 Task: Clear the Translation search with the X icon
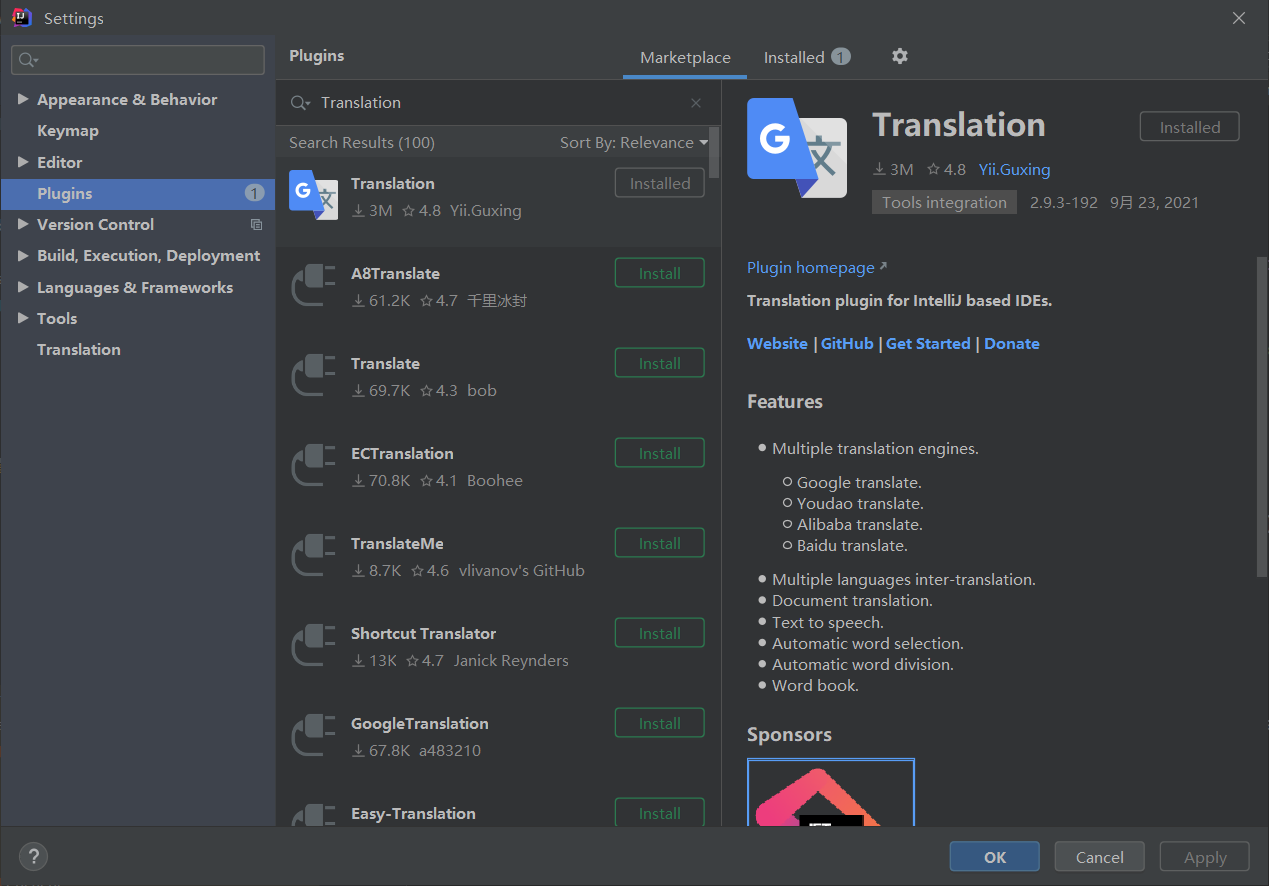[x=695, y=102]
